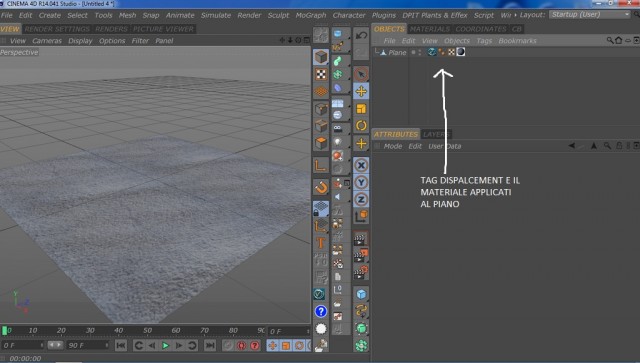Select the Move tool icon
640x363 pixels.
361,91
